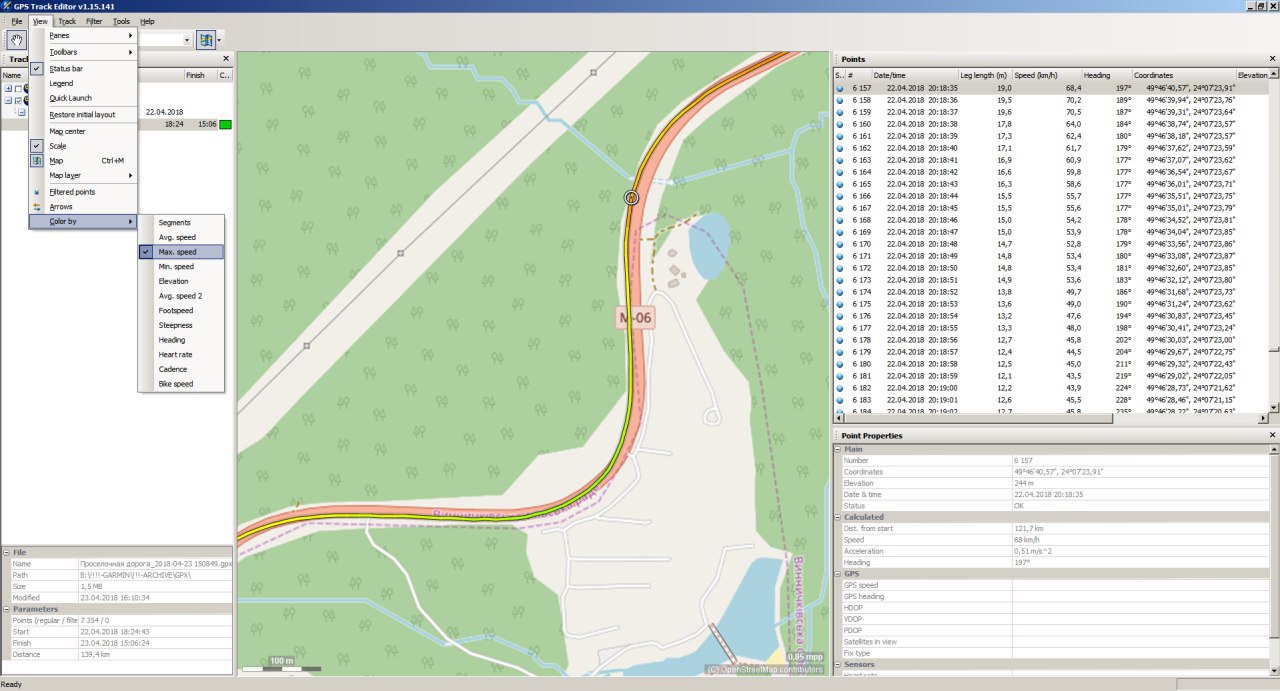Image resolution: width=1280 pixels, height=691 pixels.
Task: Choose Restore initial layout
Action: 83,114
